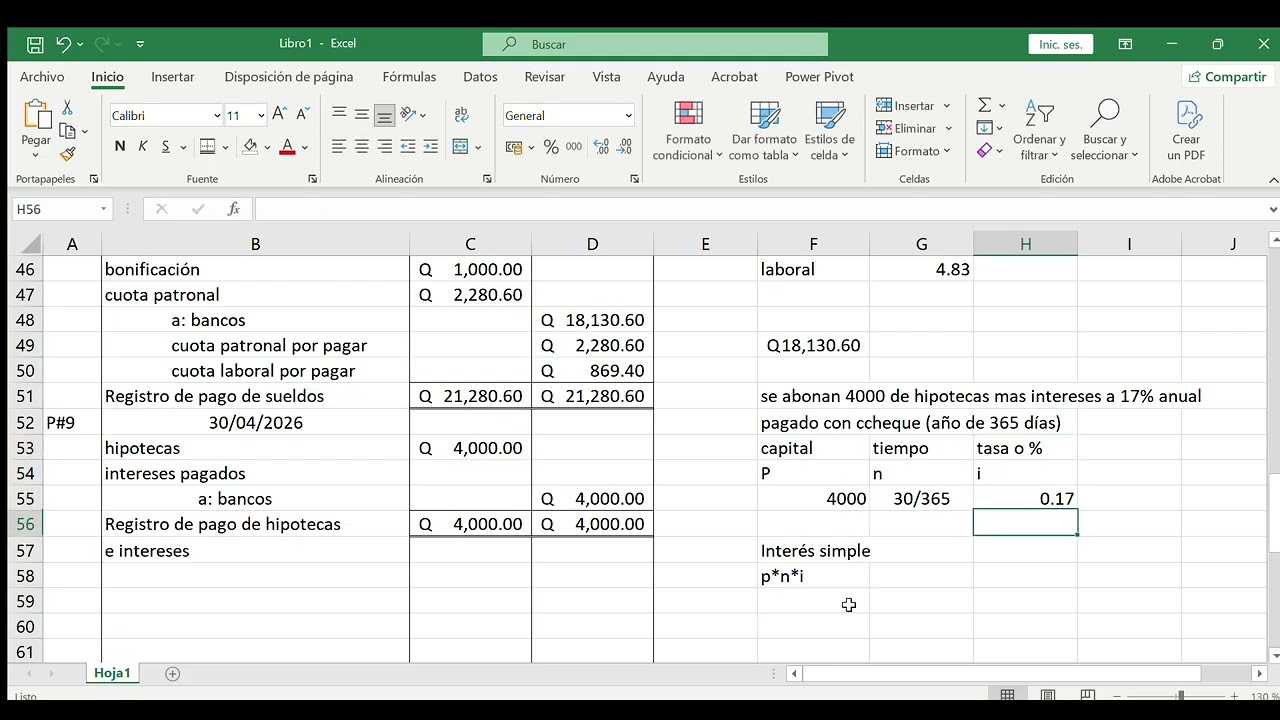The width and height of the screenshot is (1280, 720).
Task: Open the General number format dropdown
Action: [628, 116]
